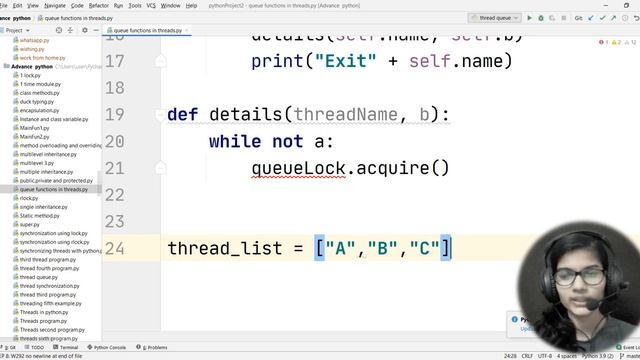Select opened file locate icon in Project panel
640x360 pixels.
pyautogui.click(x=59, y=30)
